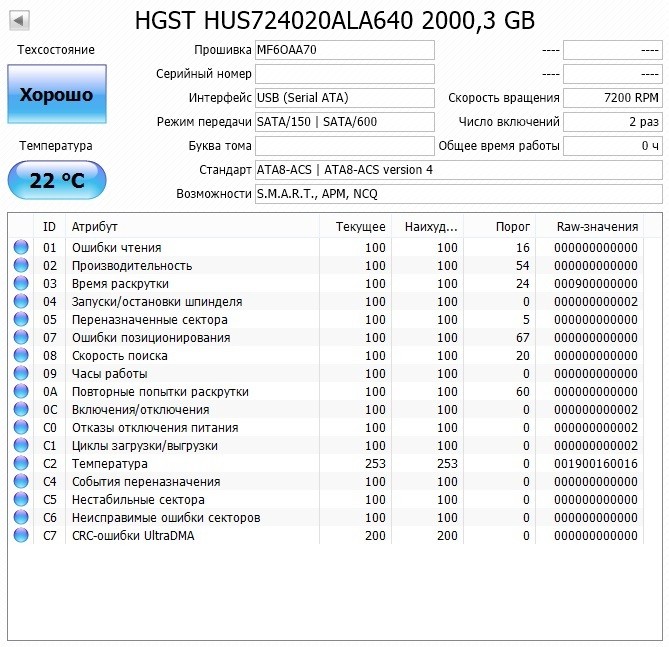
Task: Select the Включения/отключения attribute name
Action: pos(140,410)
